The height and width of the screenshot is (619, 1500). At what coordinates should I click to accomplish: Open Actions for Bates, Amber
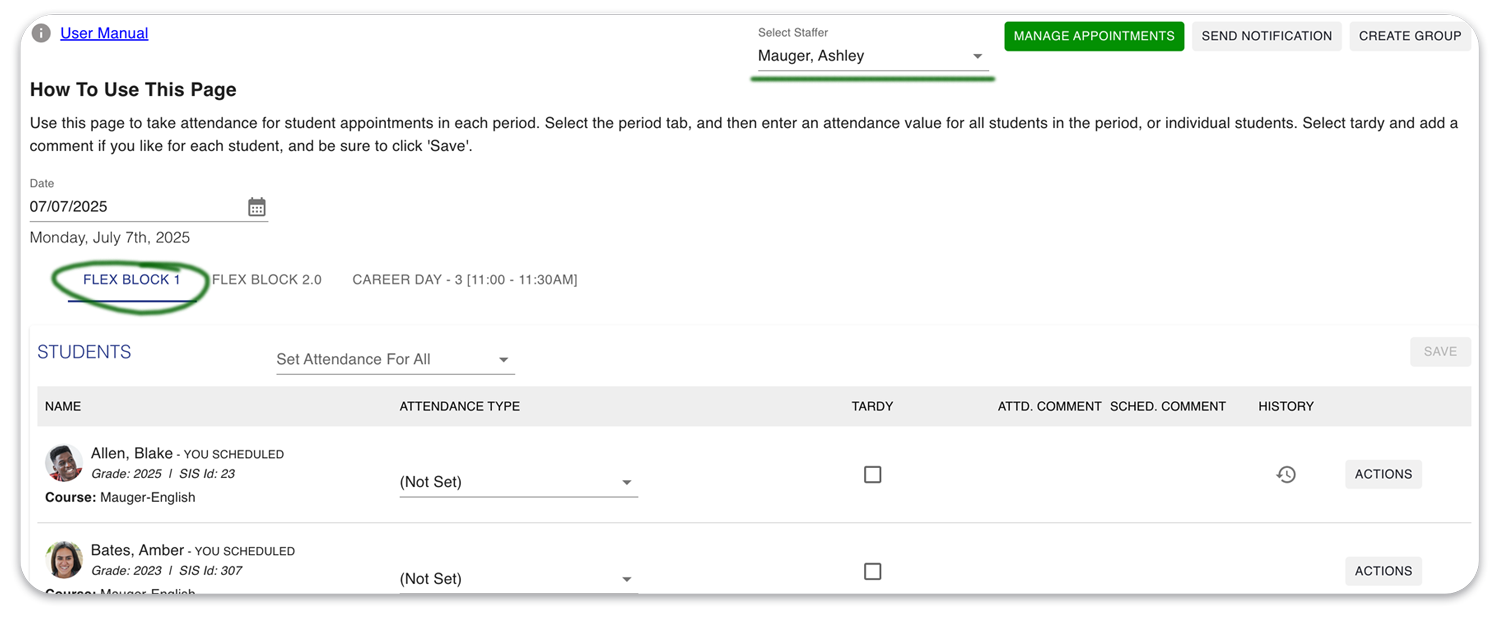pyautogui.click(x=1383, y=571)
